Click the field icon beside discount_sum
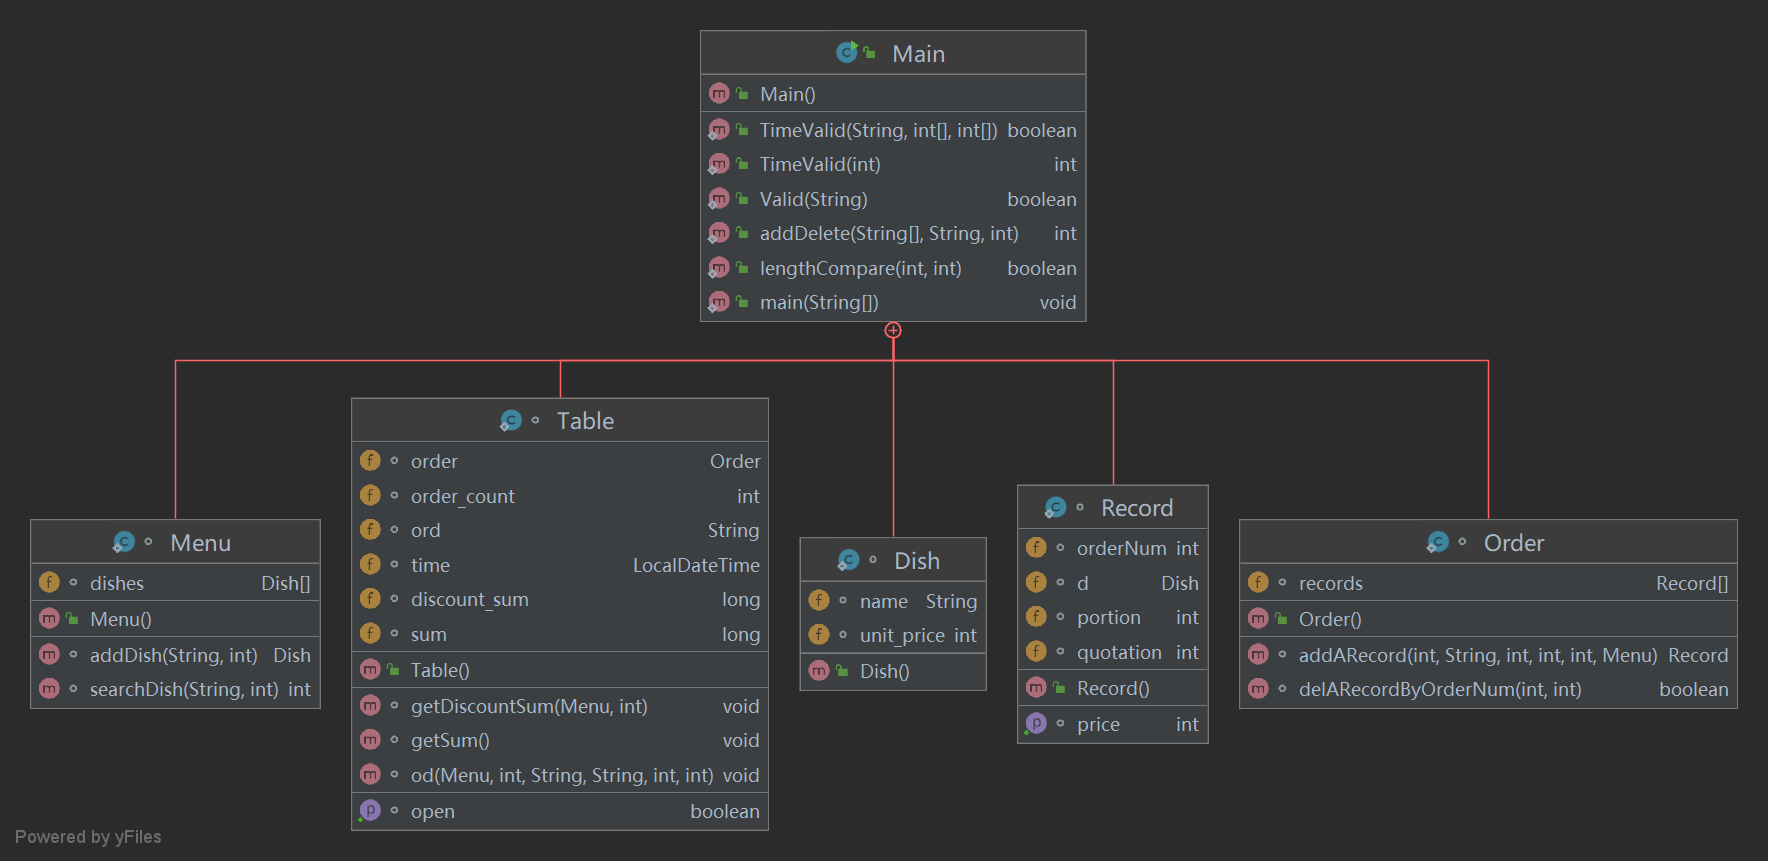The height and width of the screenshot is (861, 1768). click(370, 599)
